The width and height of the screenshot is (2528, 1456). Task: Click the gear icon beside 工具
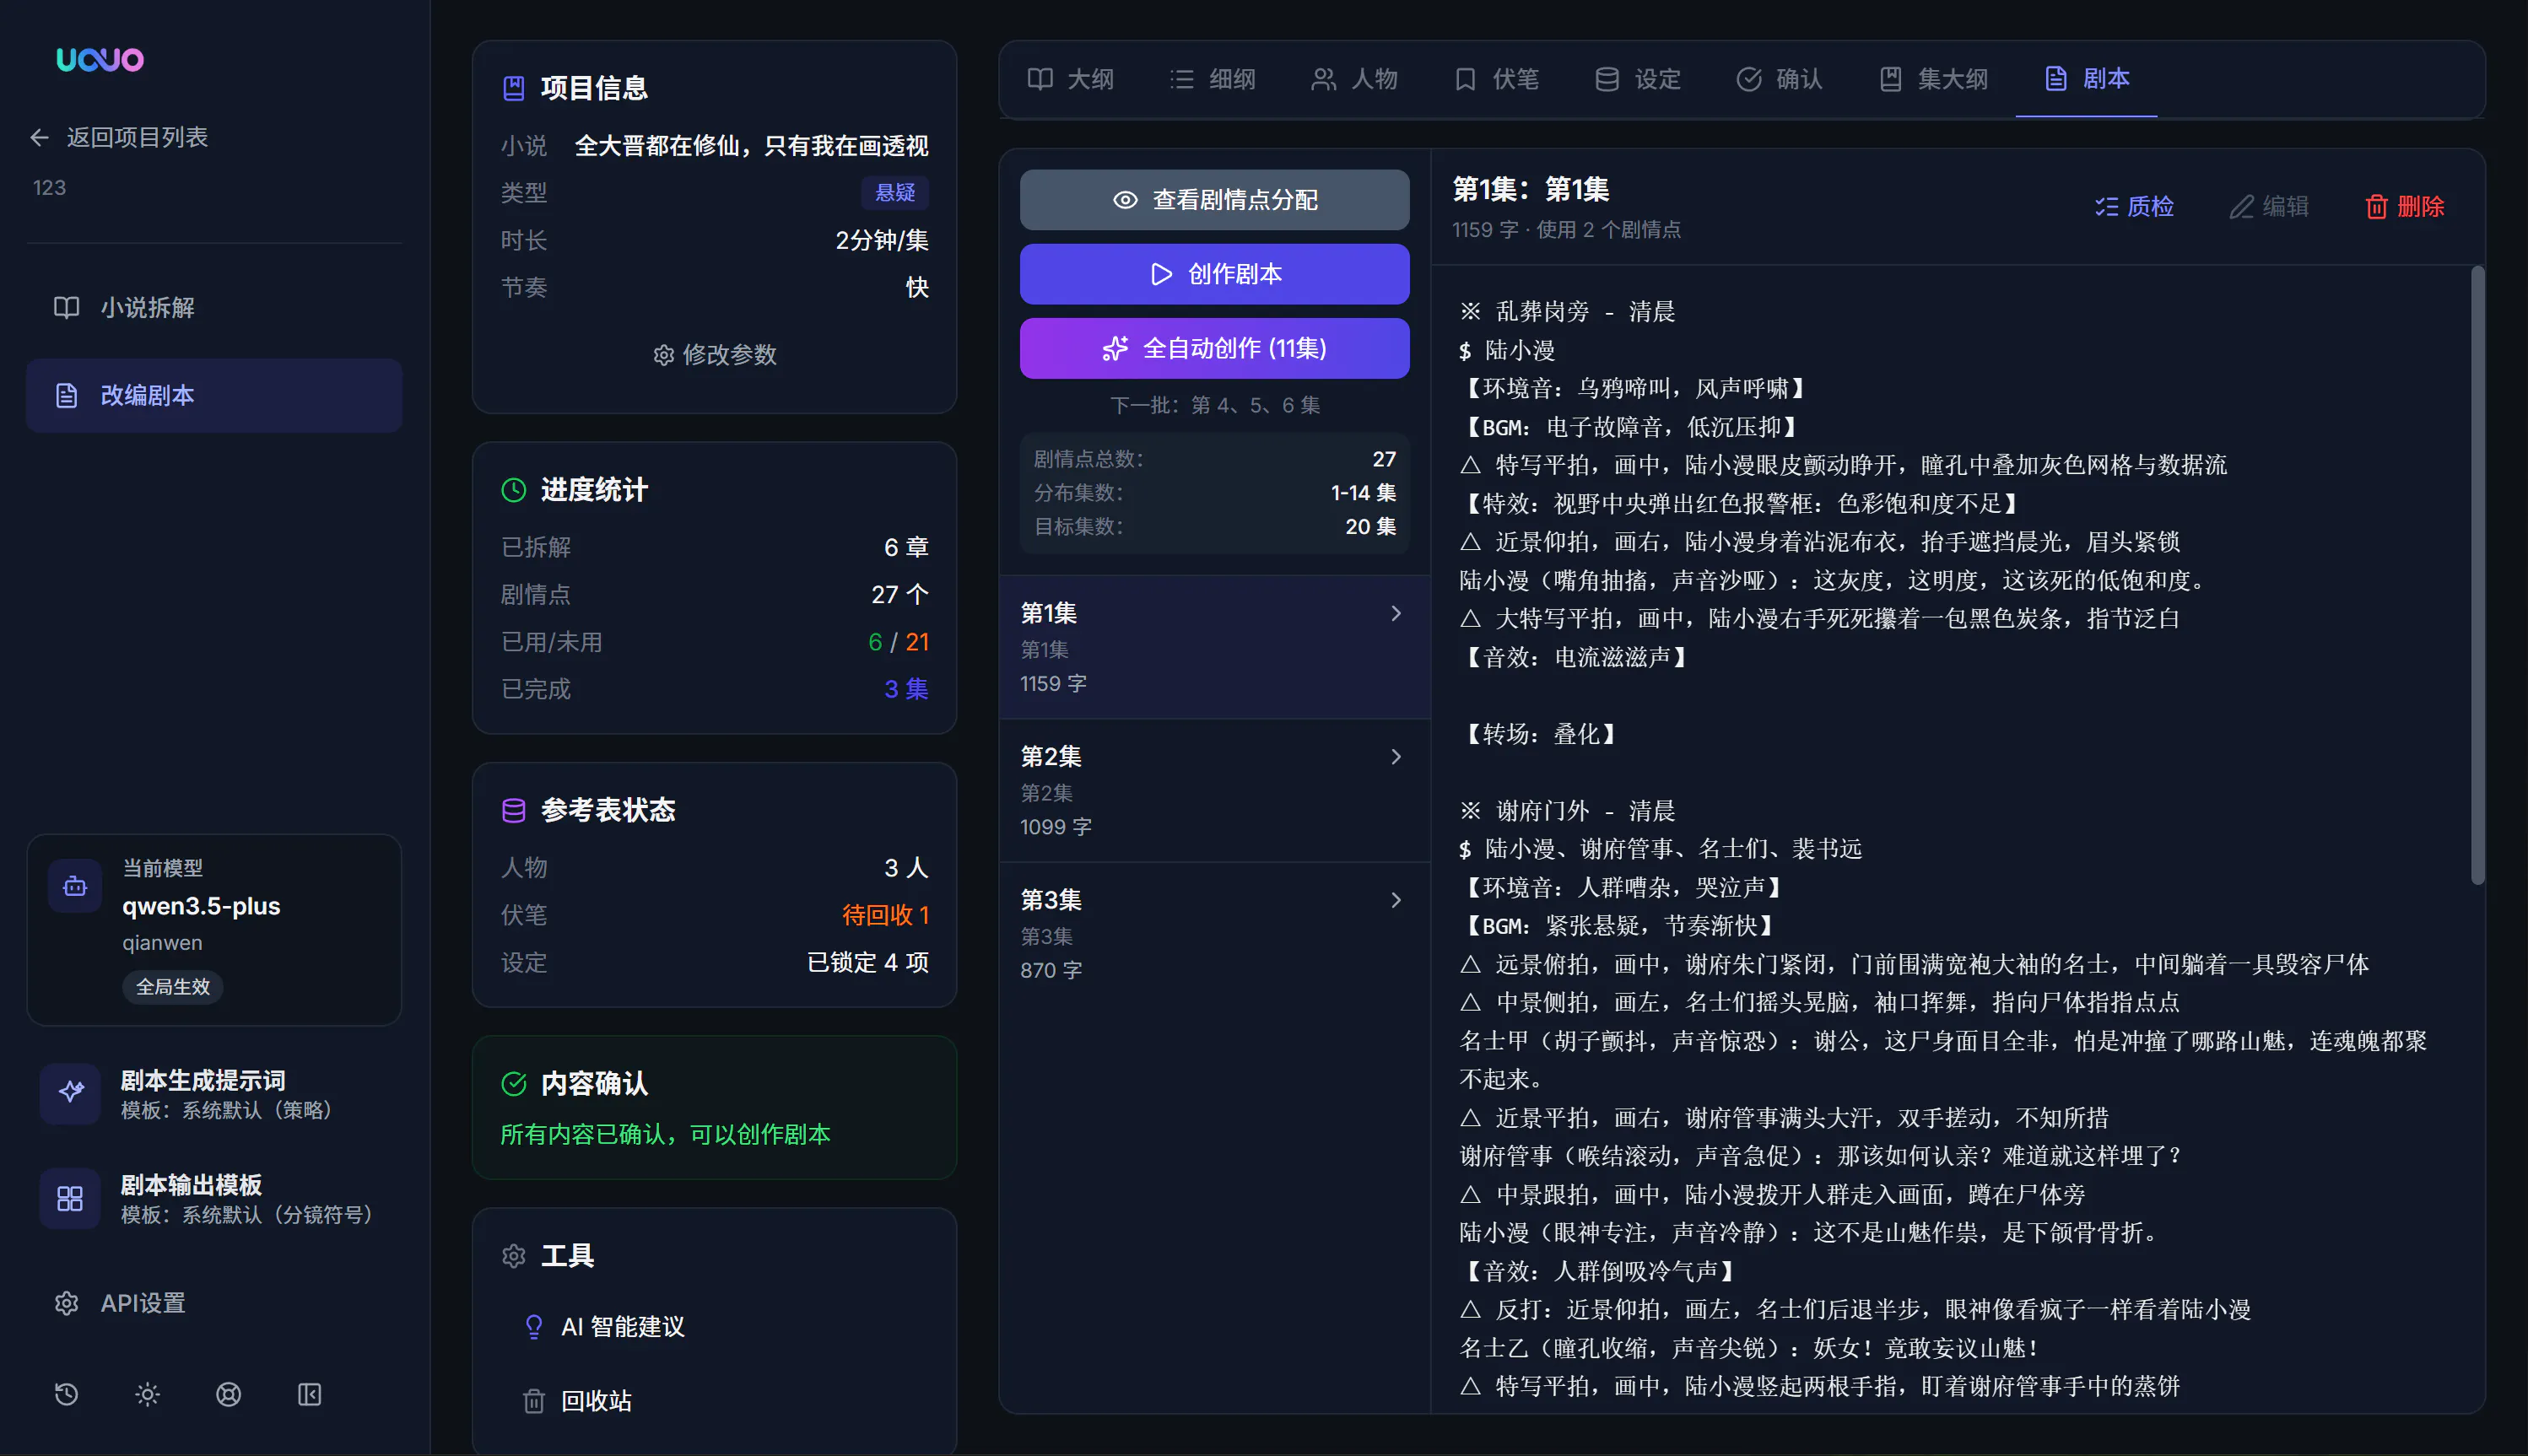pos(513,1256)
